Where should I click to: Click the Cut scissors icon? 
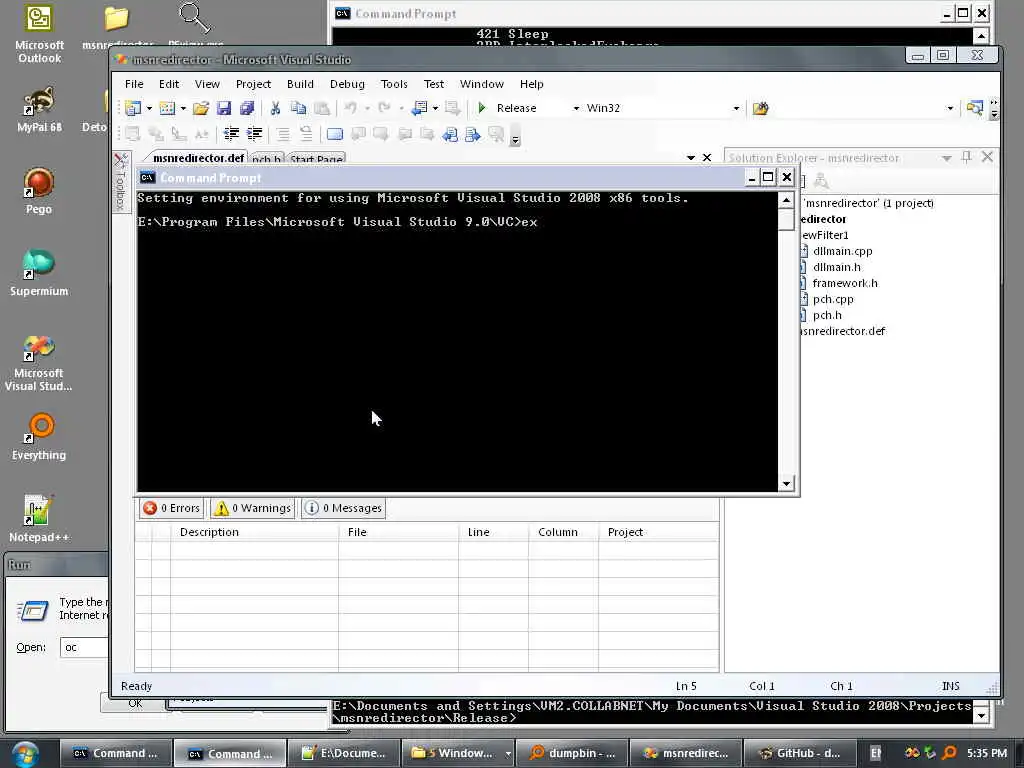coord(276,108)
